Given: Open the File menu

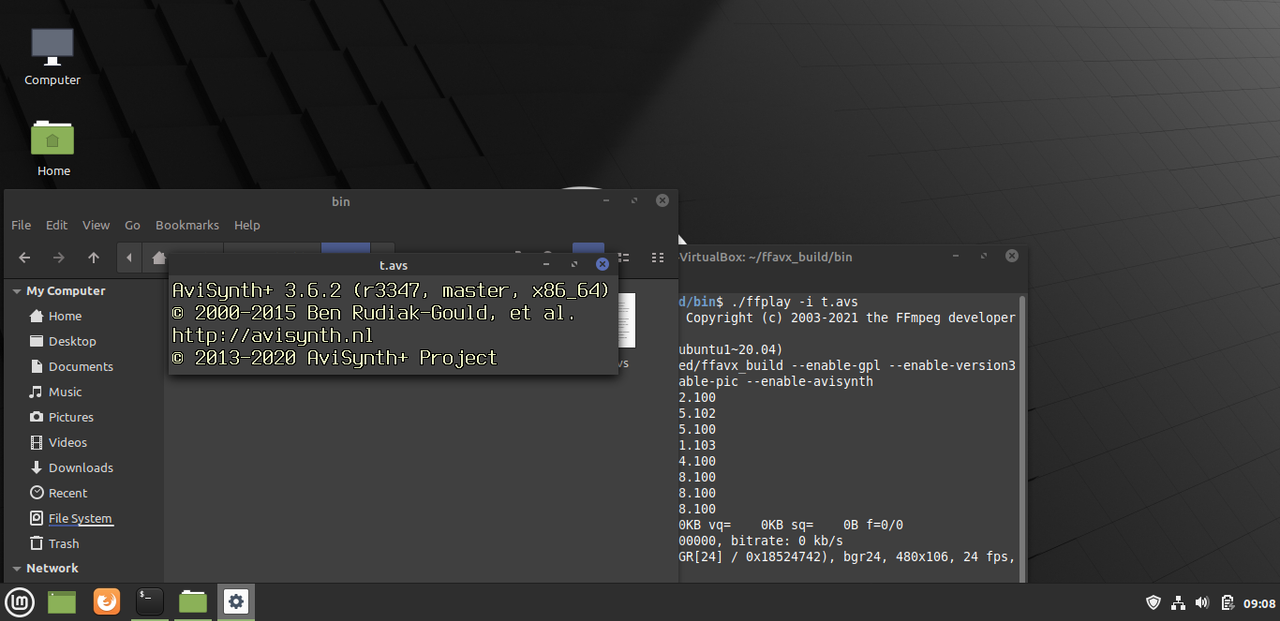Looking at the screenshot, I should tap(21, 225).
